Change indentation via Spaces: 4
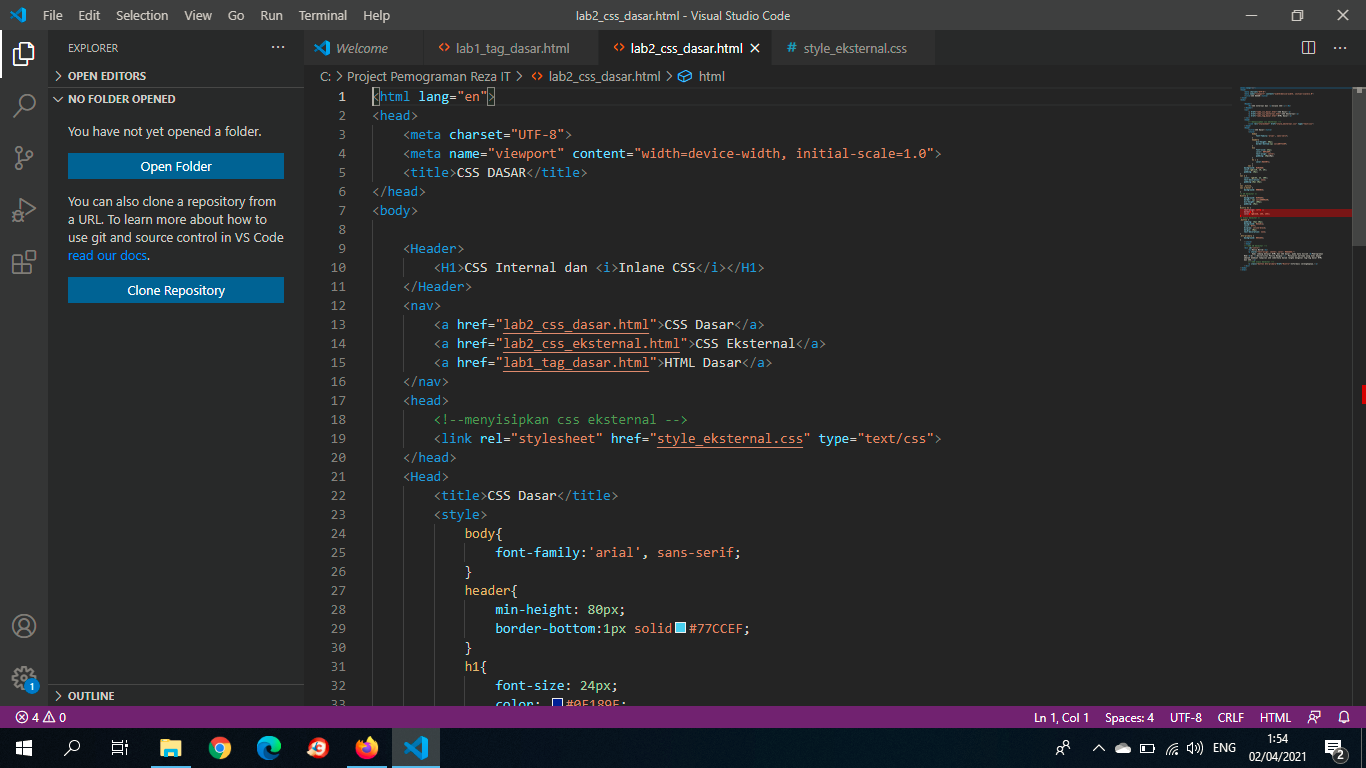 1129,717
